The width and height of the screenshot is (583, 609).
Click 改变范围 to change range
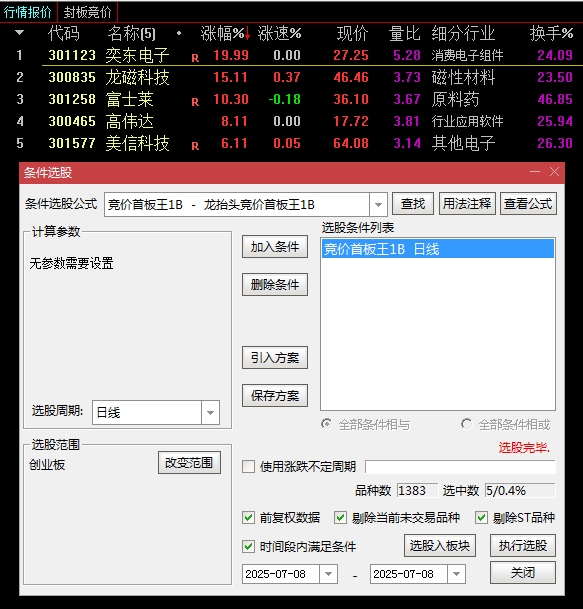[189, 463]
